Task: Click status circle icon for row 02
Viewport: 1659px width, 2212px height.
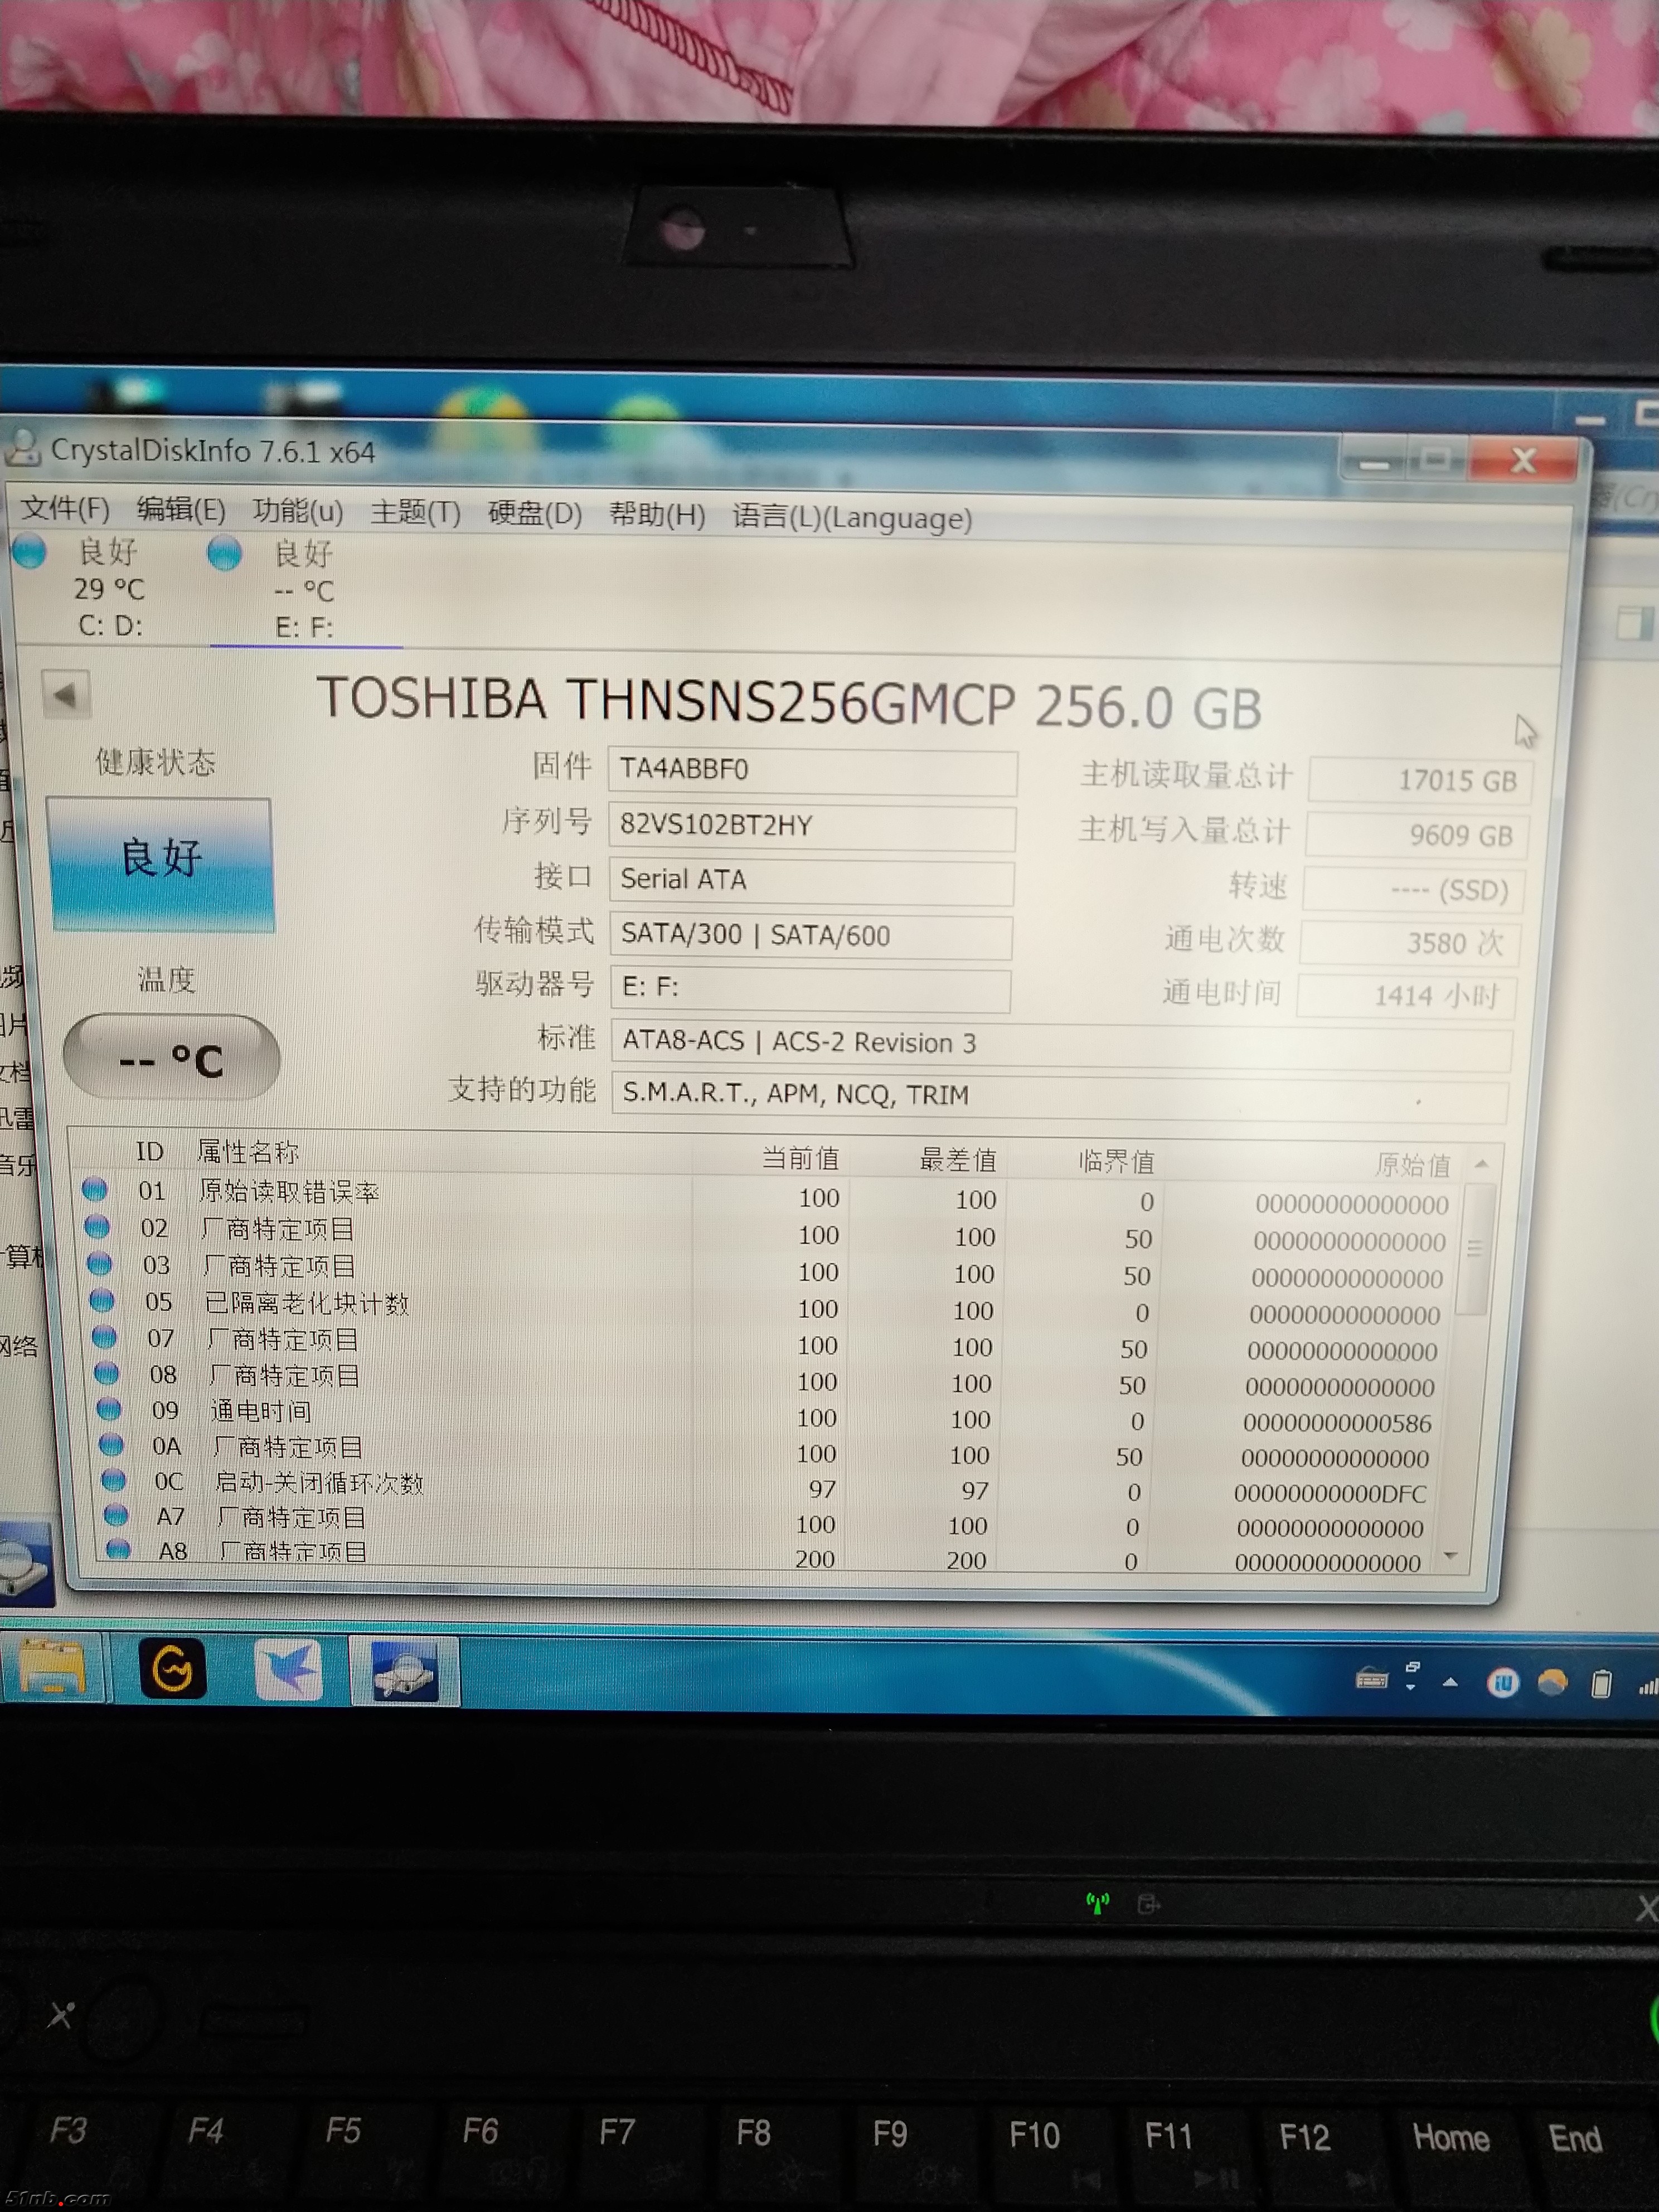Action: pyautogui.click(x=97, y=1226)
